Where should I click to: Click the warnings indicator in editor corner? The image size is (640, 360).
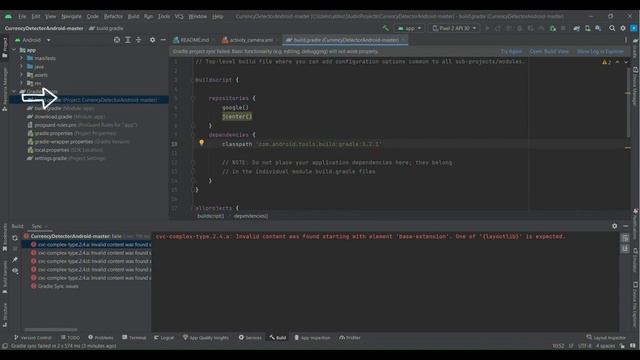tap(607, 62)
